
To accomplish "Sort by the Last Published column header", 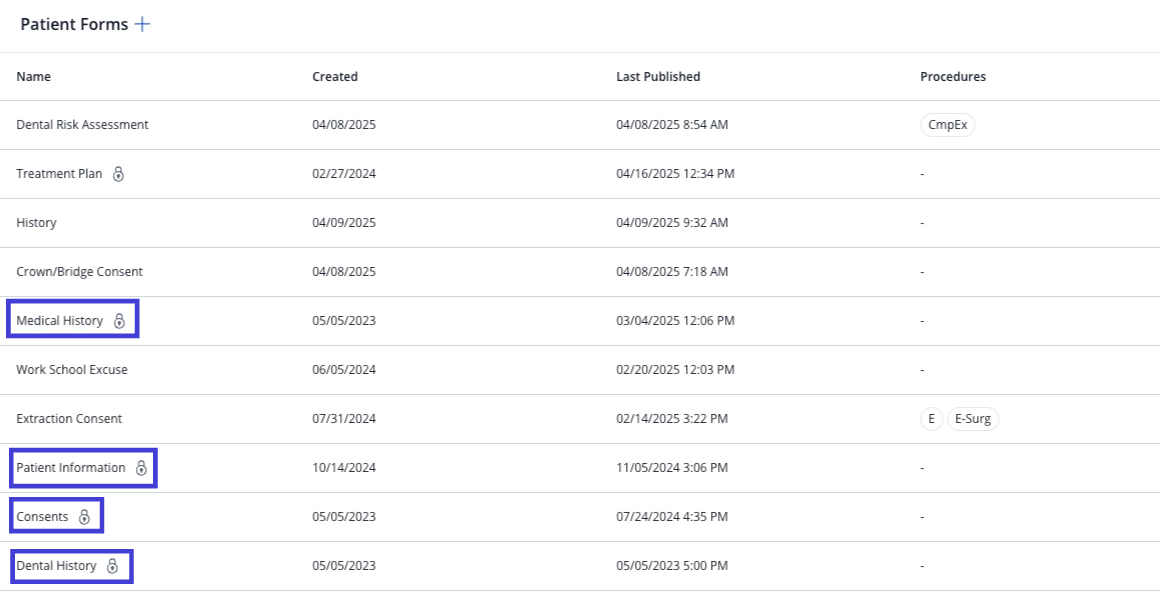I will (658, 77).
